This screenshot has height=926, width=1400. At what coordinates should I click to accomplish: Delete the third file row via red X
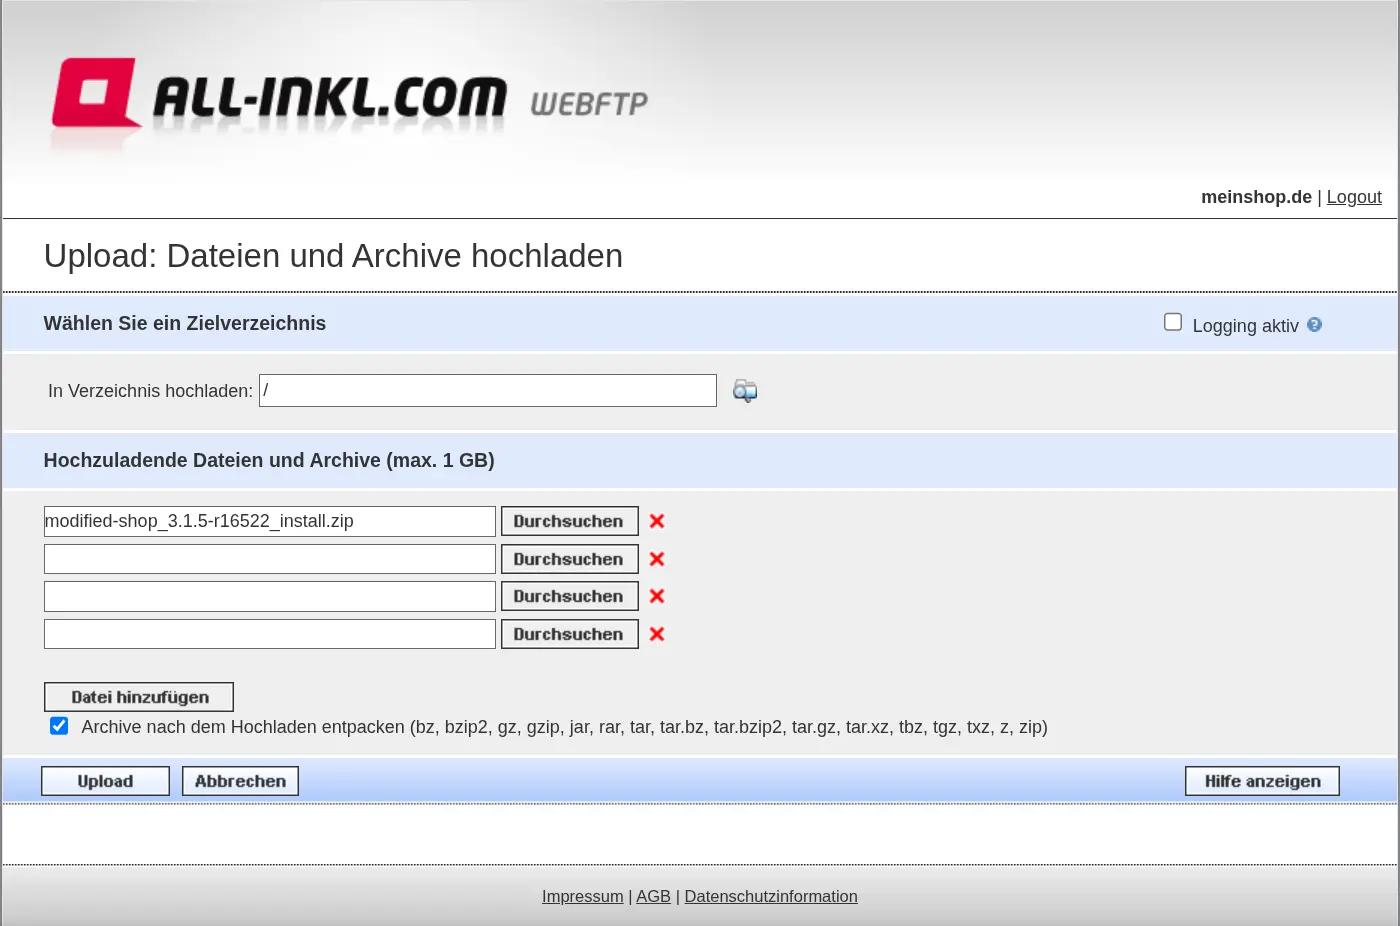[657, 596]
